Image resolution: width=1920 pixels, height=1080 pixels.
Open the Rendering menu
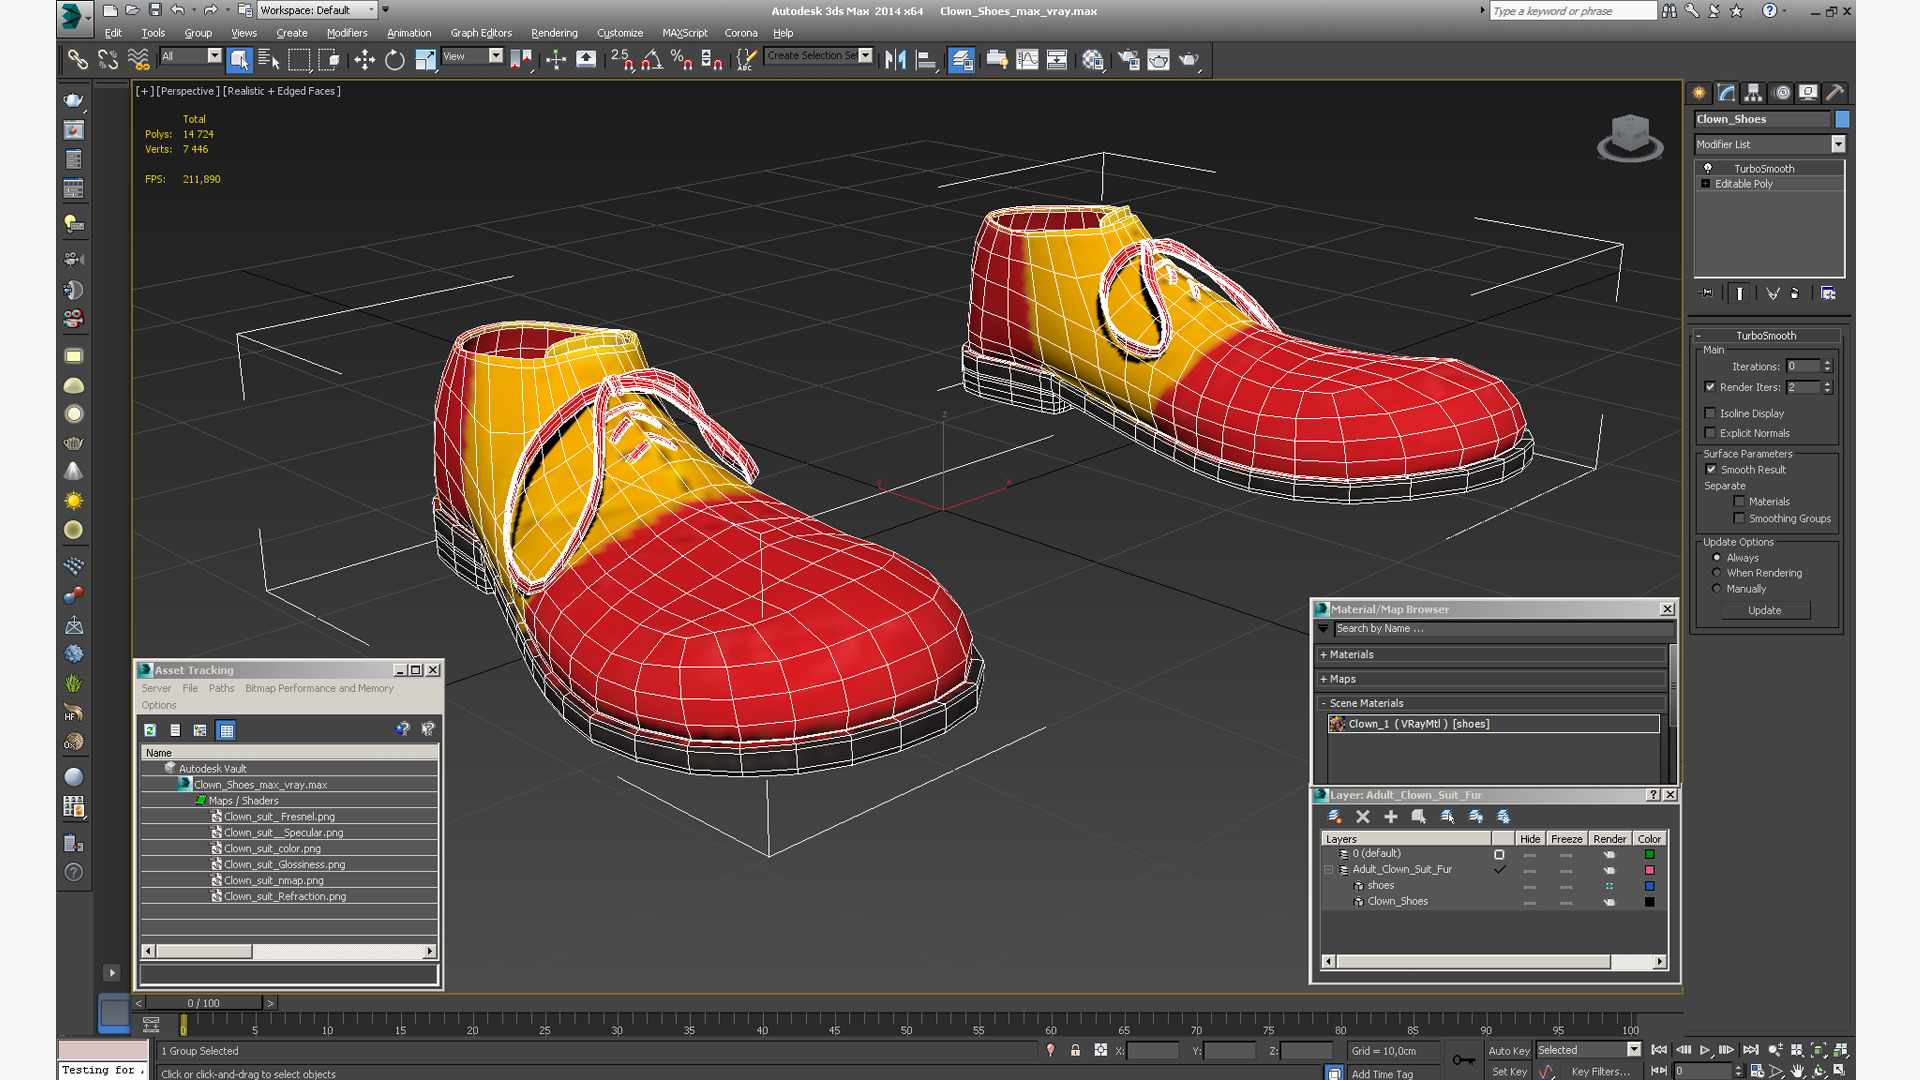pyautogui.click(x=554, y=33)
